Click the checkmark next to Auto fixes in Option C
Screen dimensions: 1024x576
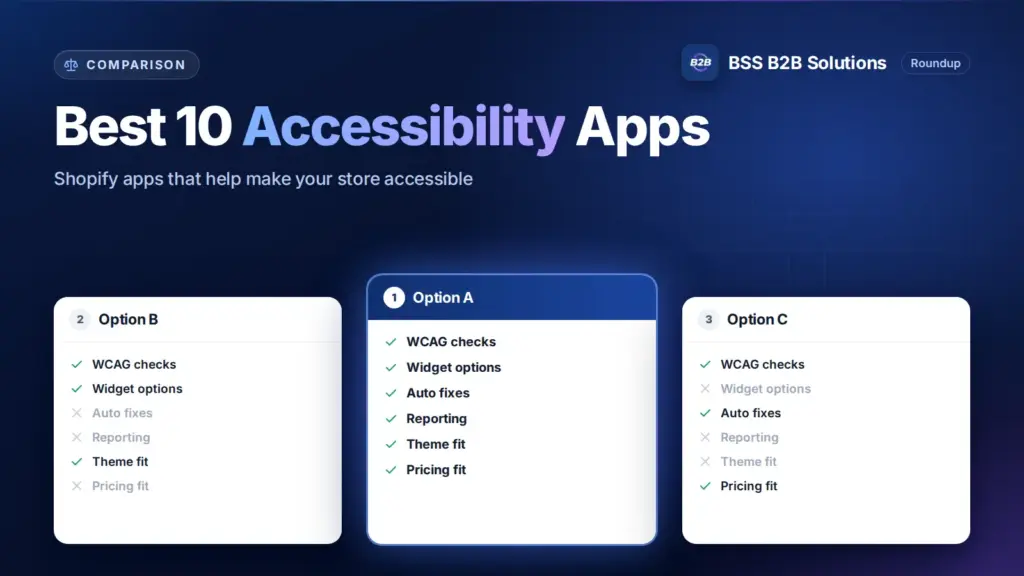[x=705, y=413]
